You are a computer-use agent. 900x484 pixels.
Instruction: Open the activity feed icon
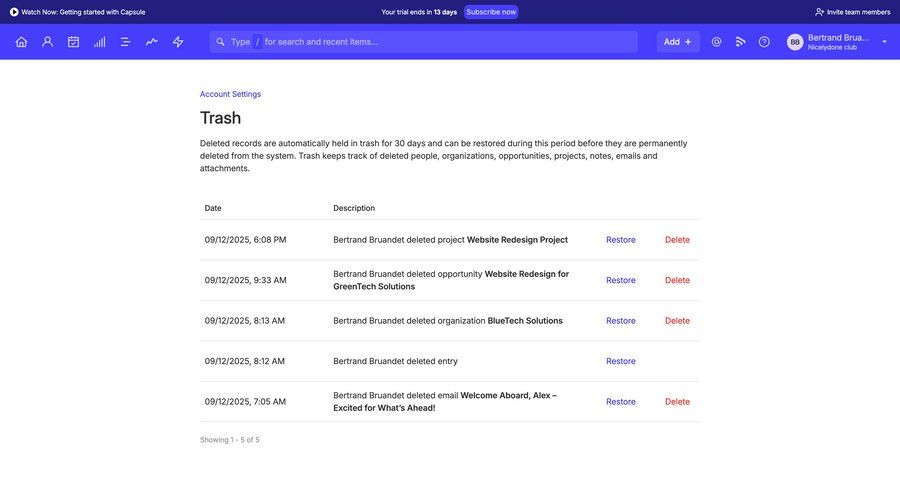tap(740, 42)
